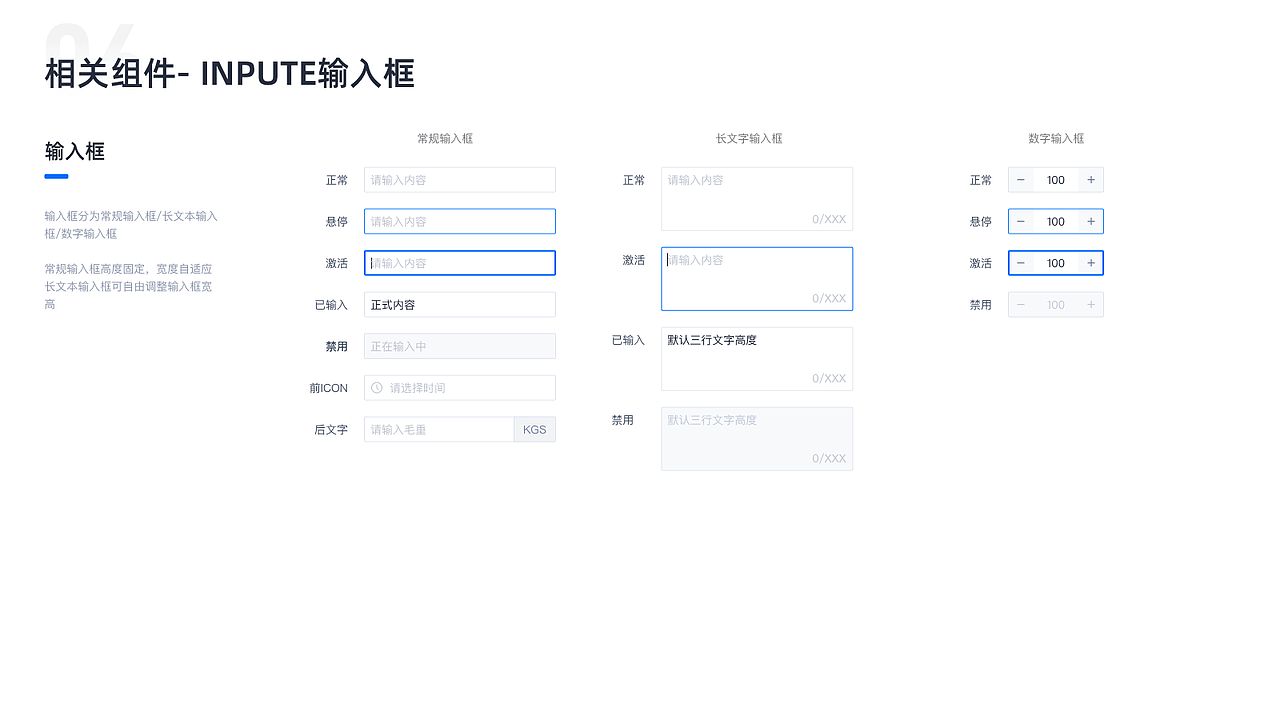Click the disabled long-text 禁用 textarea
This screenshot has width=1280, height=720.
click(756, 438)
